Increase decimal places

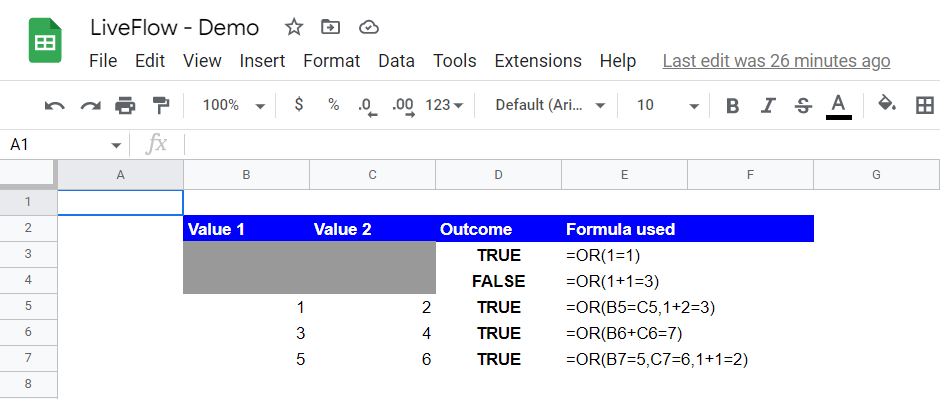coord(403,106)
